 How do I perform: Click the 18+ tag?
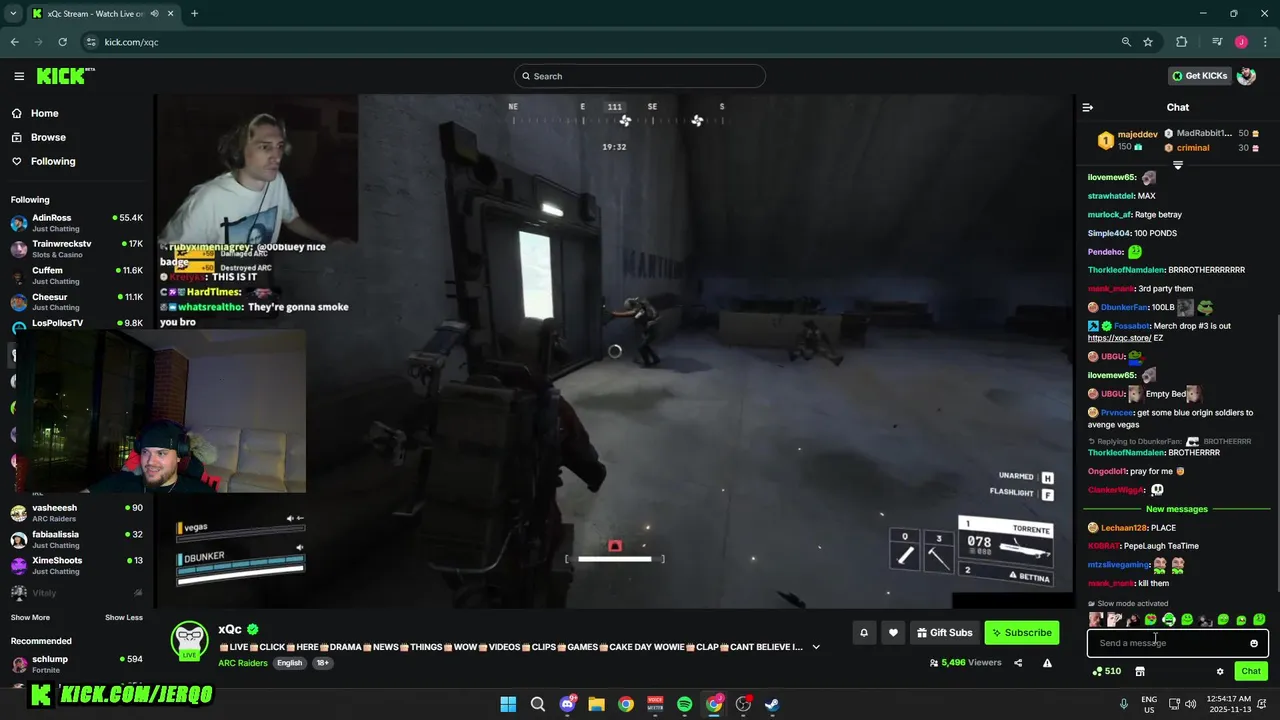(322, 663)
